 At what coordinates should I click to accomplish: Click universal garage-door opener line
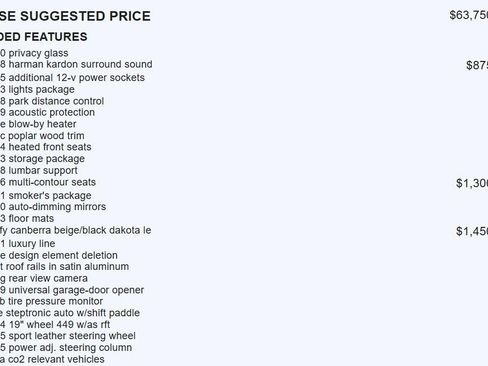[72, 290]
